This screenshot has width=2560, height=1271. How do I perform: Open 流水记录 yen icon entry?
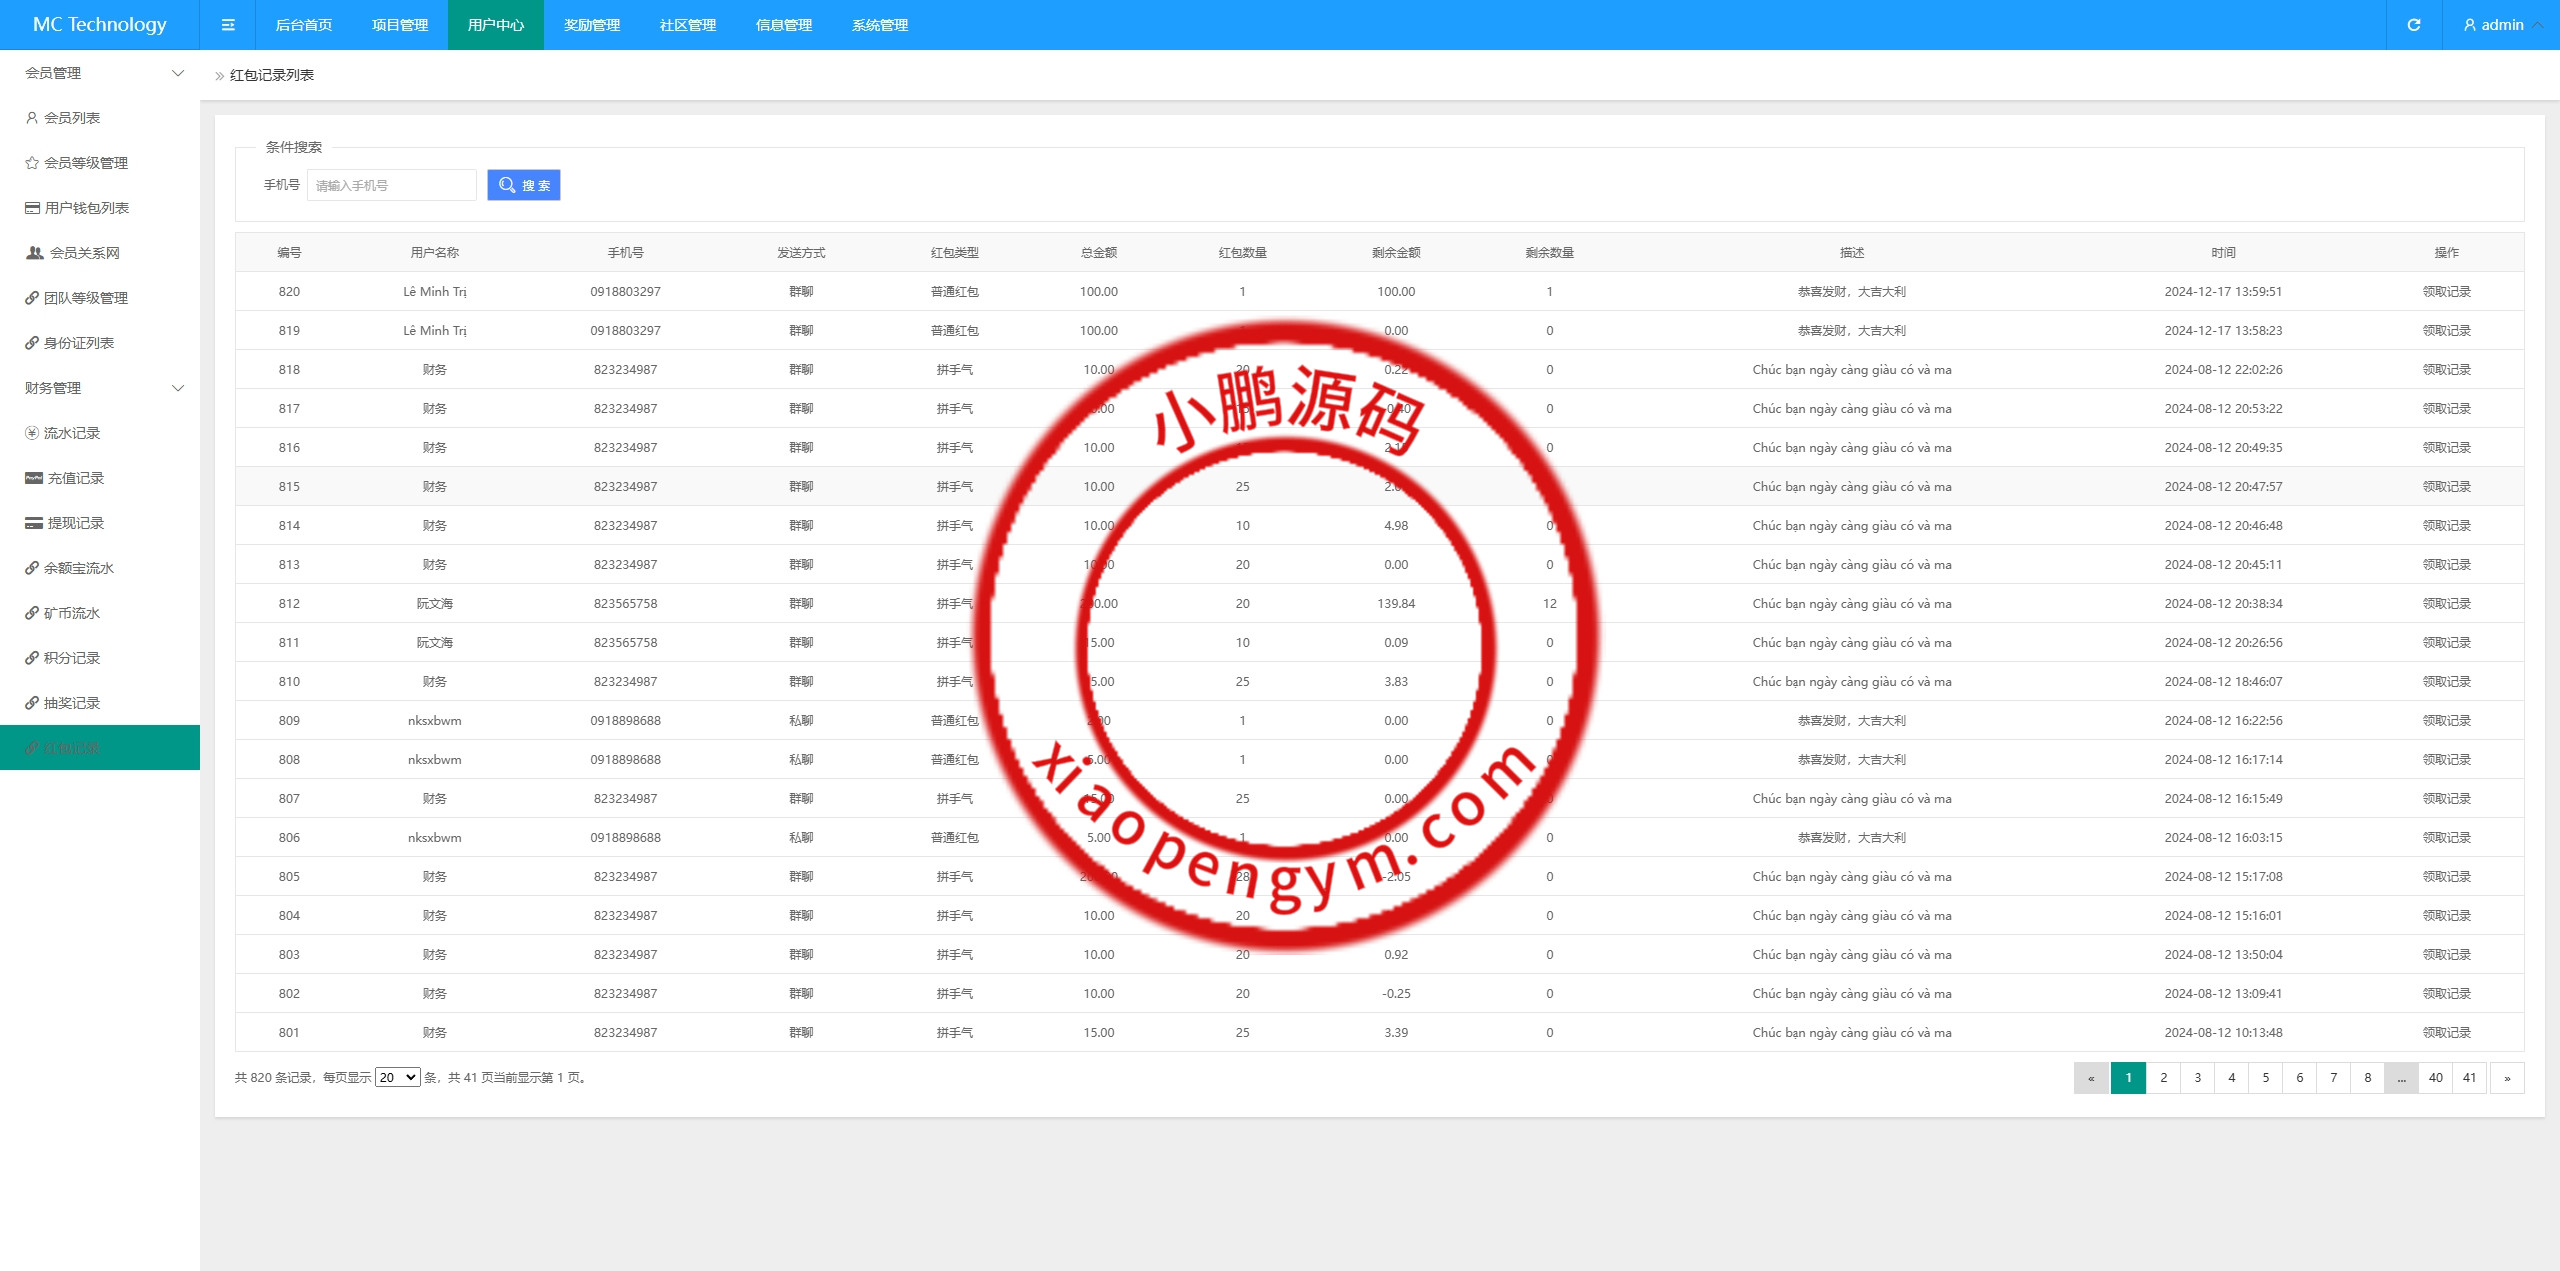coord(32,433)
